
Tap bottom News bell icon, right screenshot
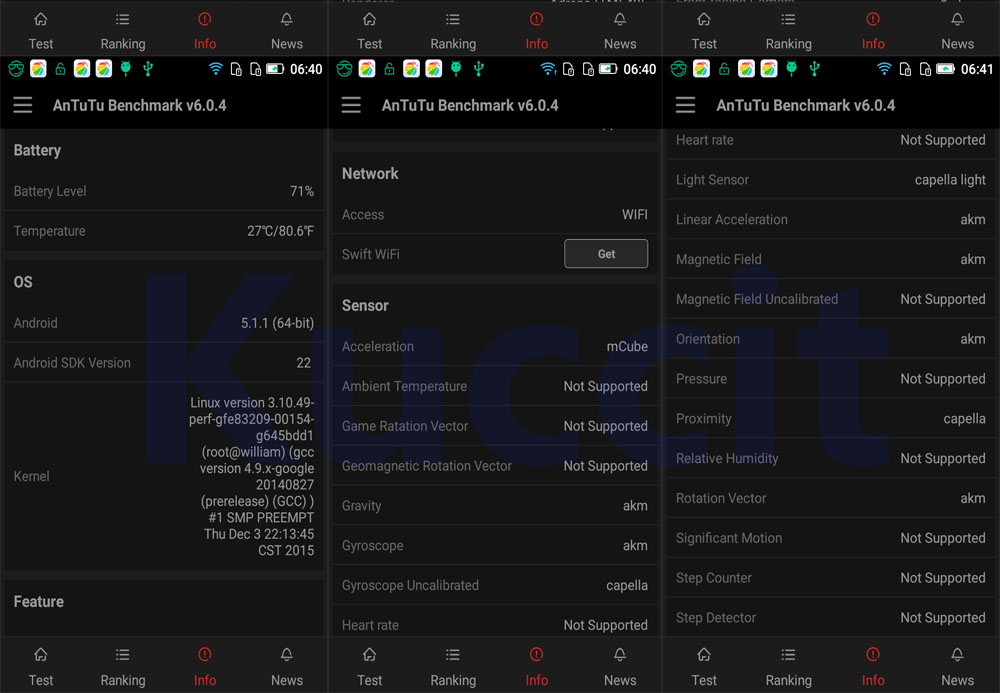957,655
